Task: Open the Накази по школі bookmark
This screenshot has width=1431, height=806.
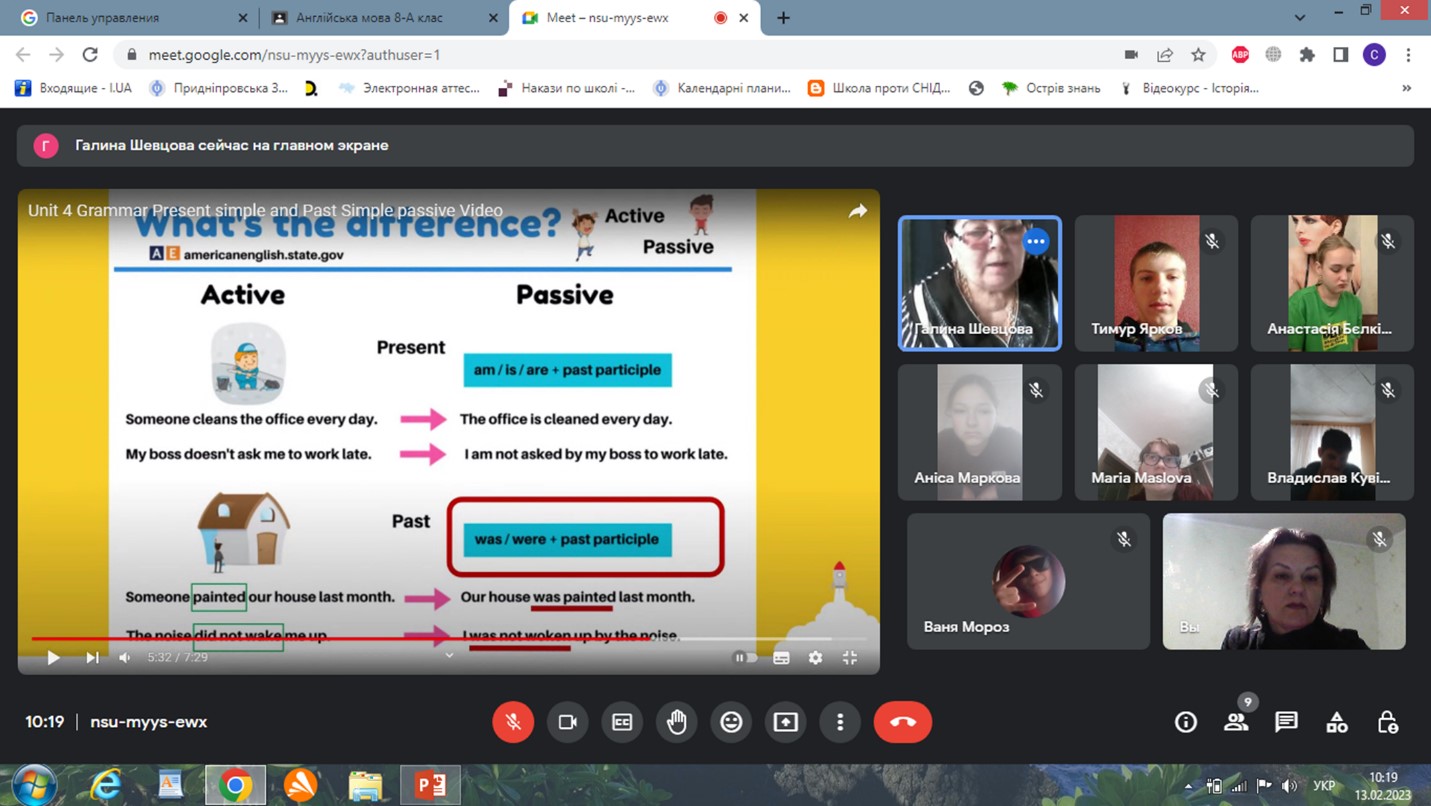Action: pyautogui.click(x=566, y=88)
